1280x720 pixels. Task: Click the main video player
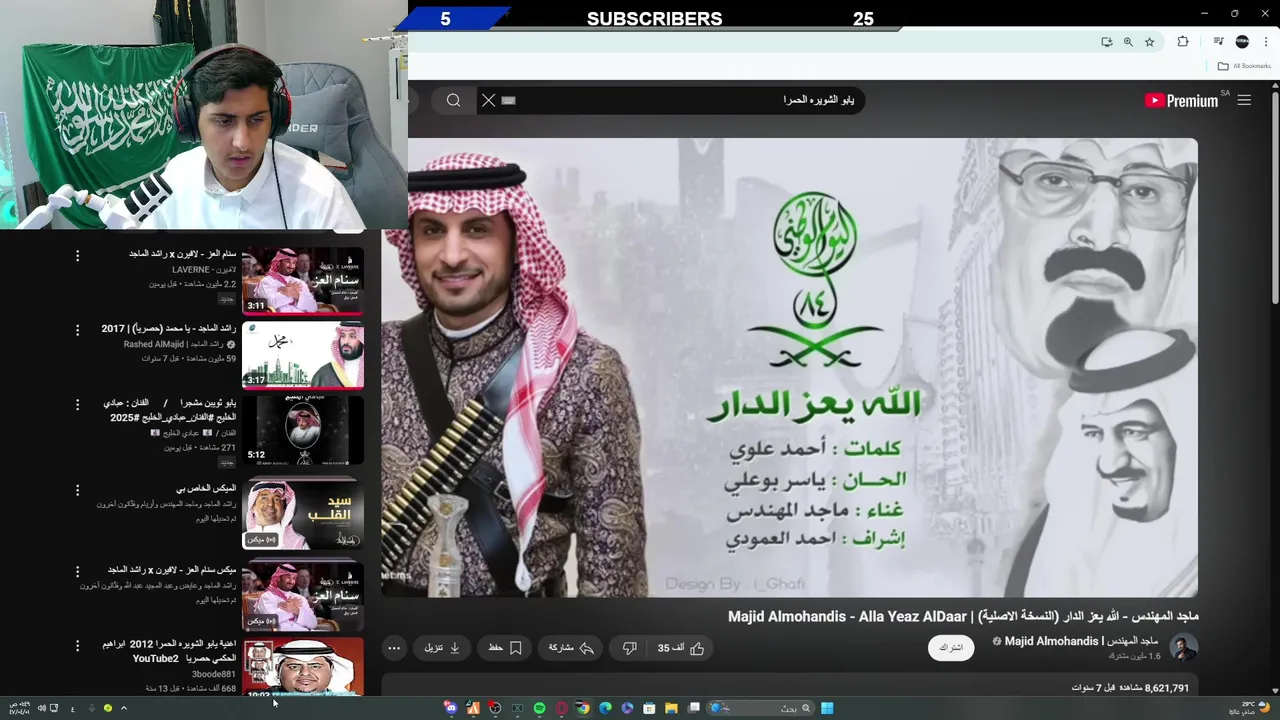coord(790,368)
